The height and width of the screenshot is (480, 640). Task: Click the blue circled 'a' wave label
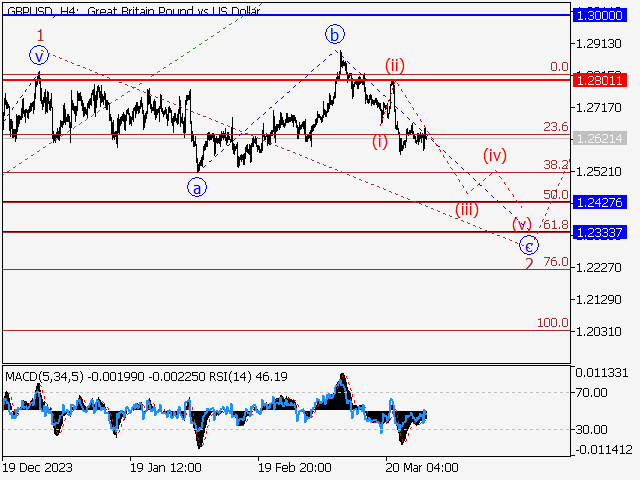tap(197, 188)
